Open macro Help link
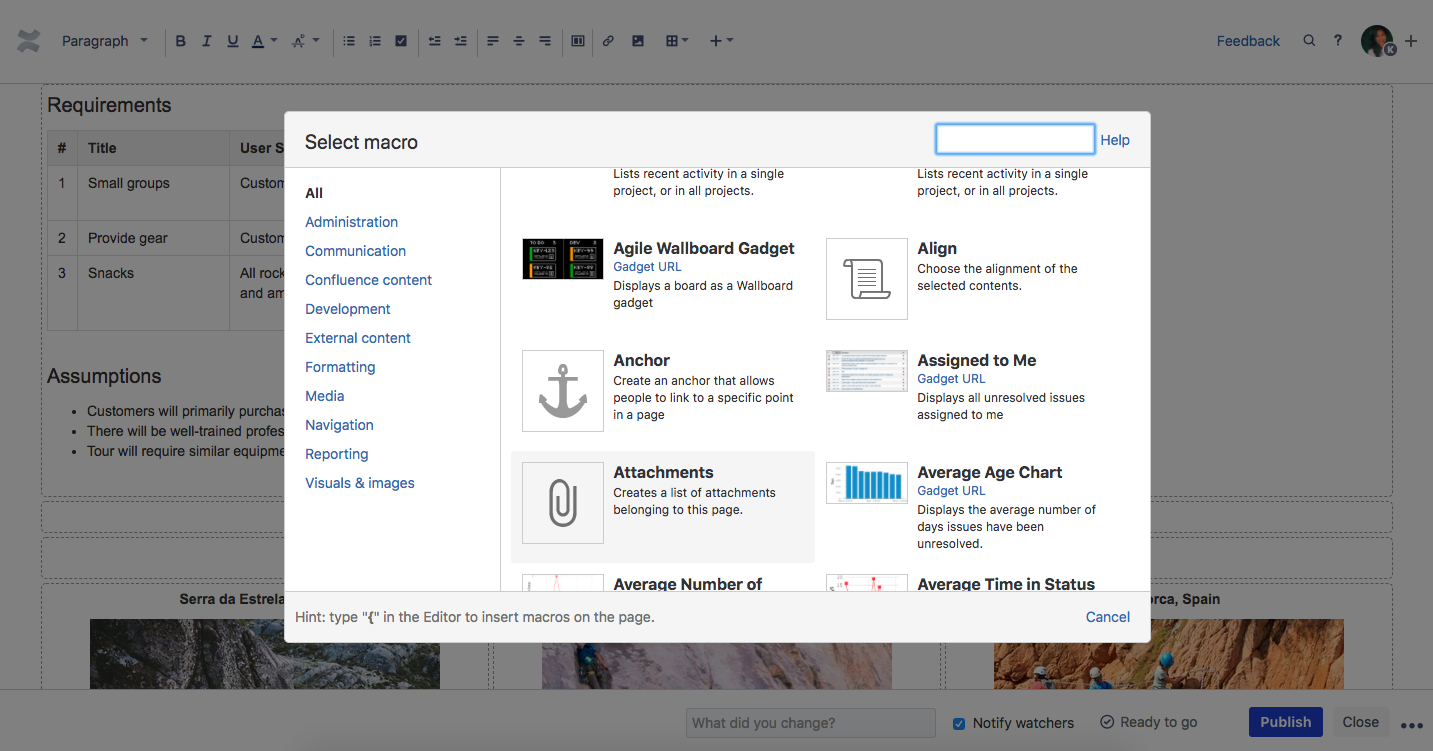 coord(1115,140)
